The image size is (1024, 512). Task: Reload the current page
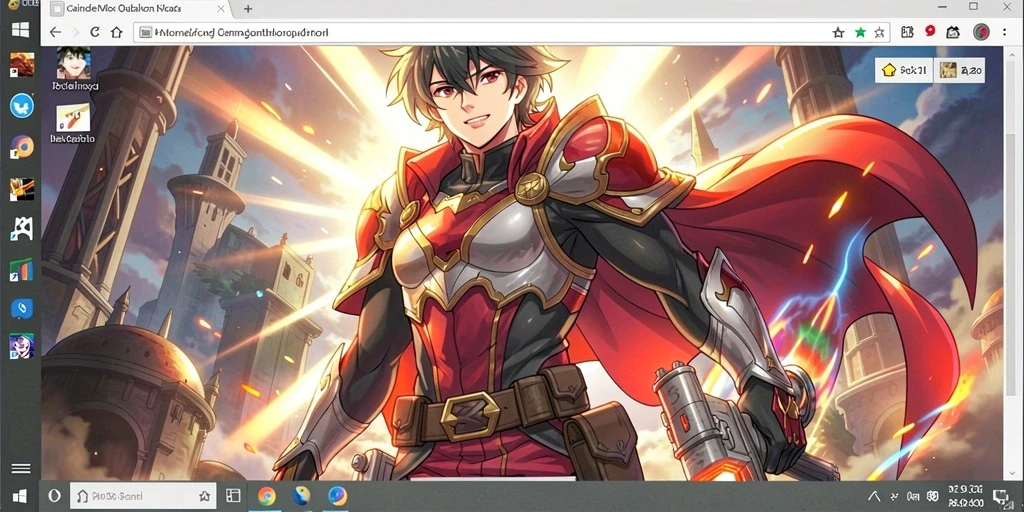tap(95, 32)
